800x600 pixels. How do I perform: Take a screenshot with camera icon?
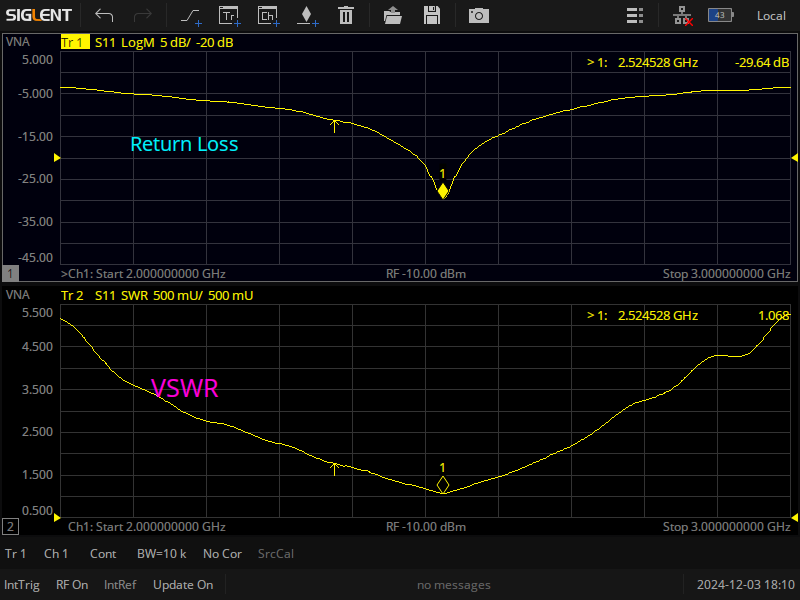(479, 16)
